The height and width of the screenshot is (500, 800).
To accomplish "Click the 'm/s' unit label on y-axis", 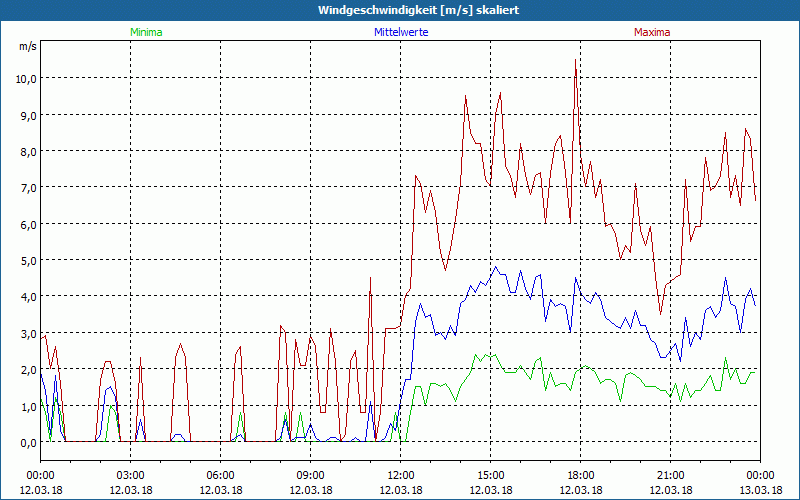I will (x=28, y=46).
